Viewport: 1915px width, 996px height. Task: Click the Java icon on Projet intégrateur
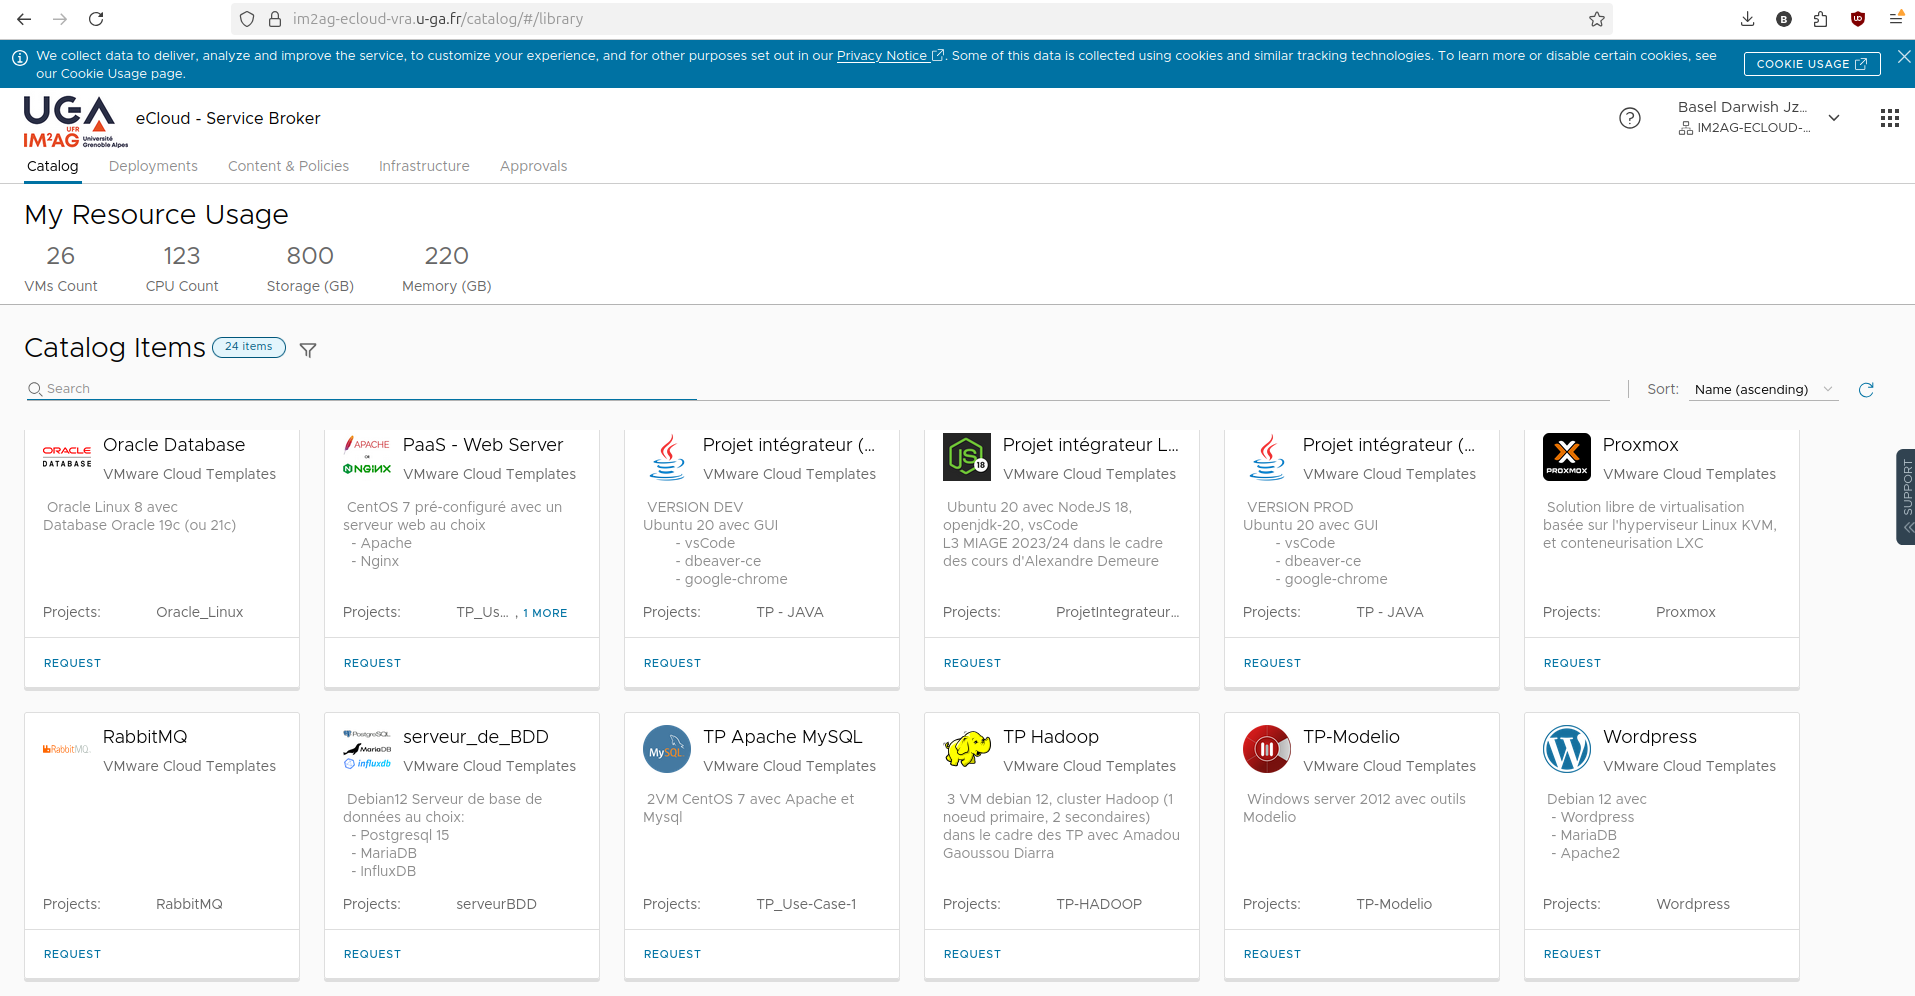click(x=666, y=456)
